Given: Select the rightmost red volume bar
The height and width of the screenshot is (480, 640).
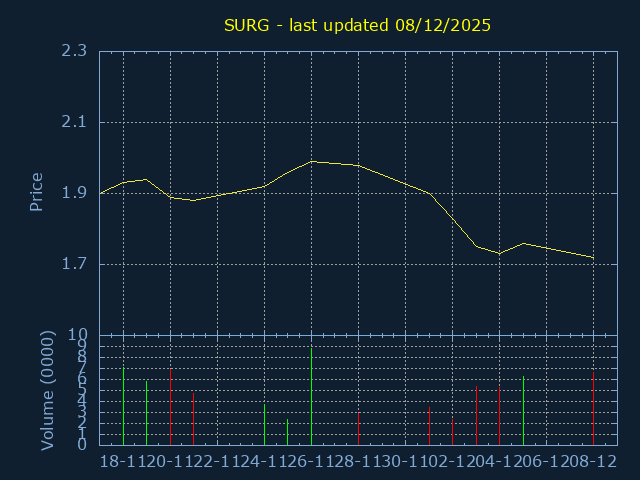Looking at the screenshot, I should point(476,415).
